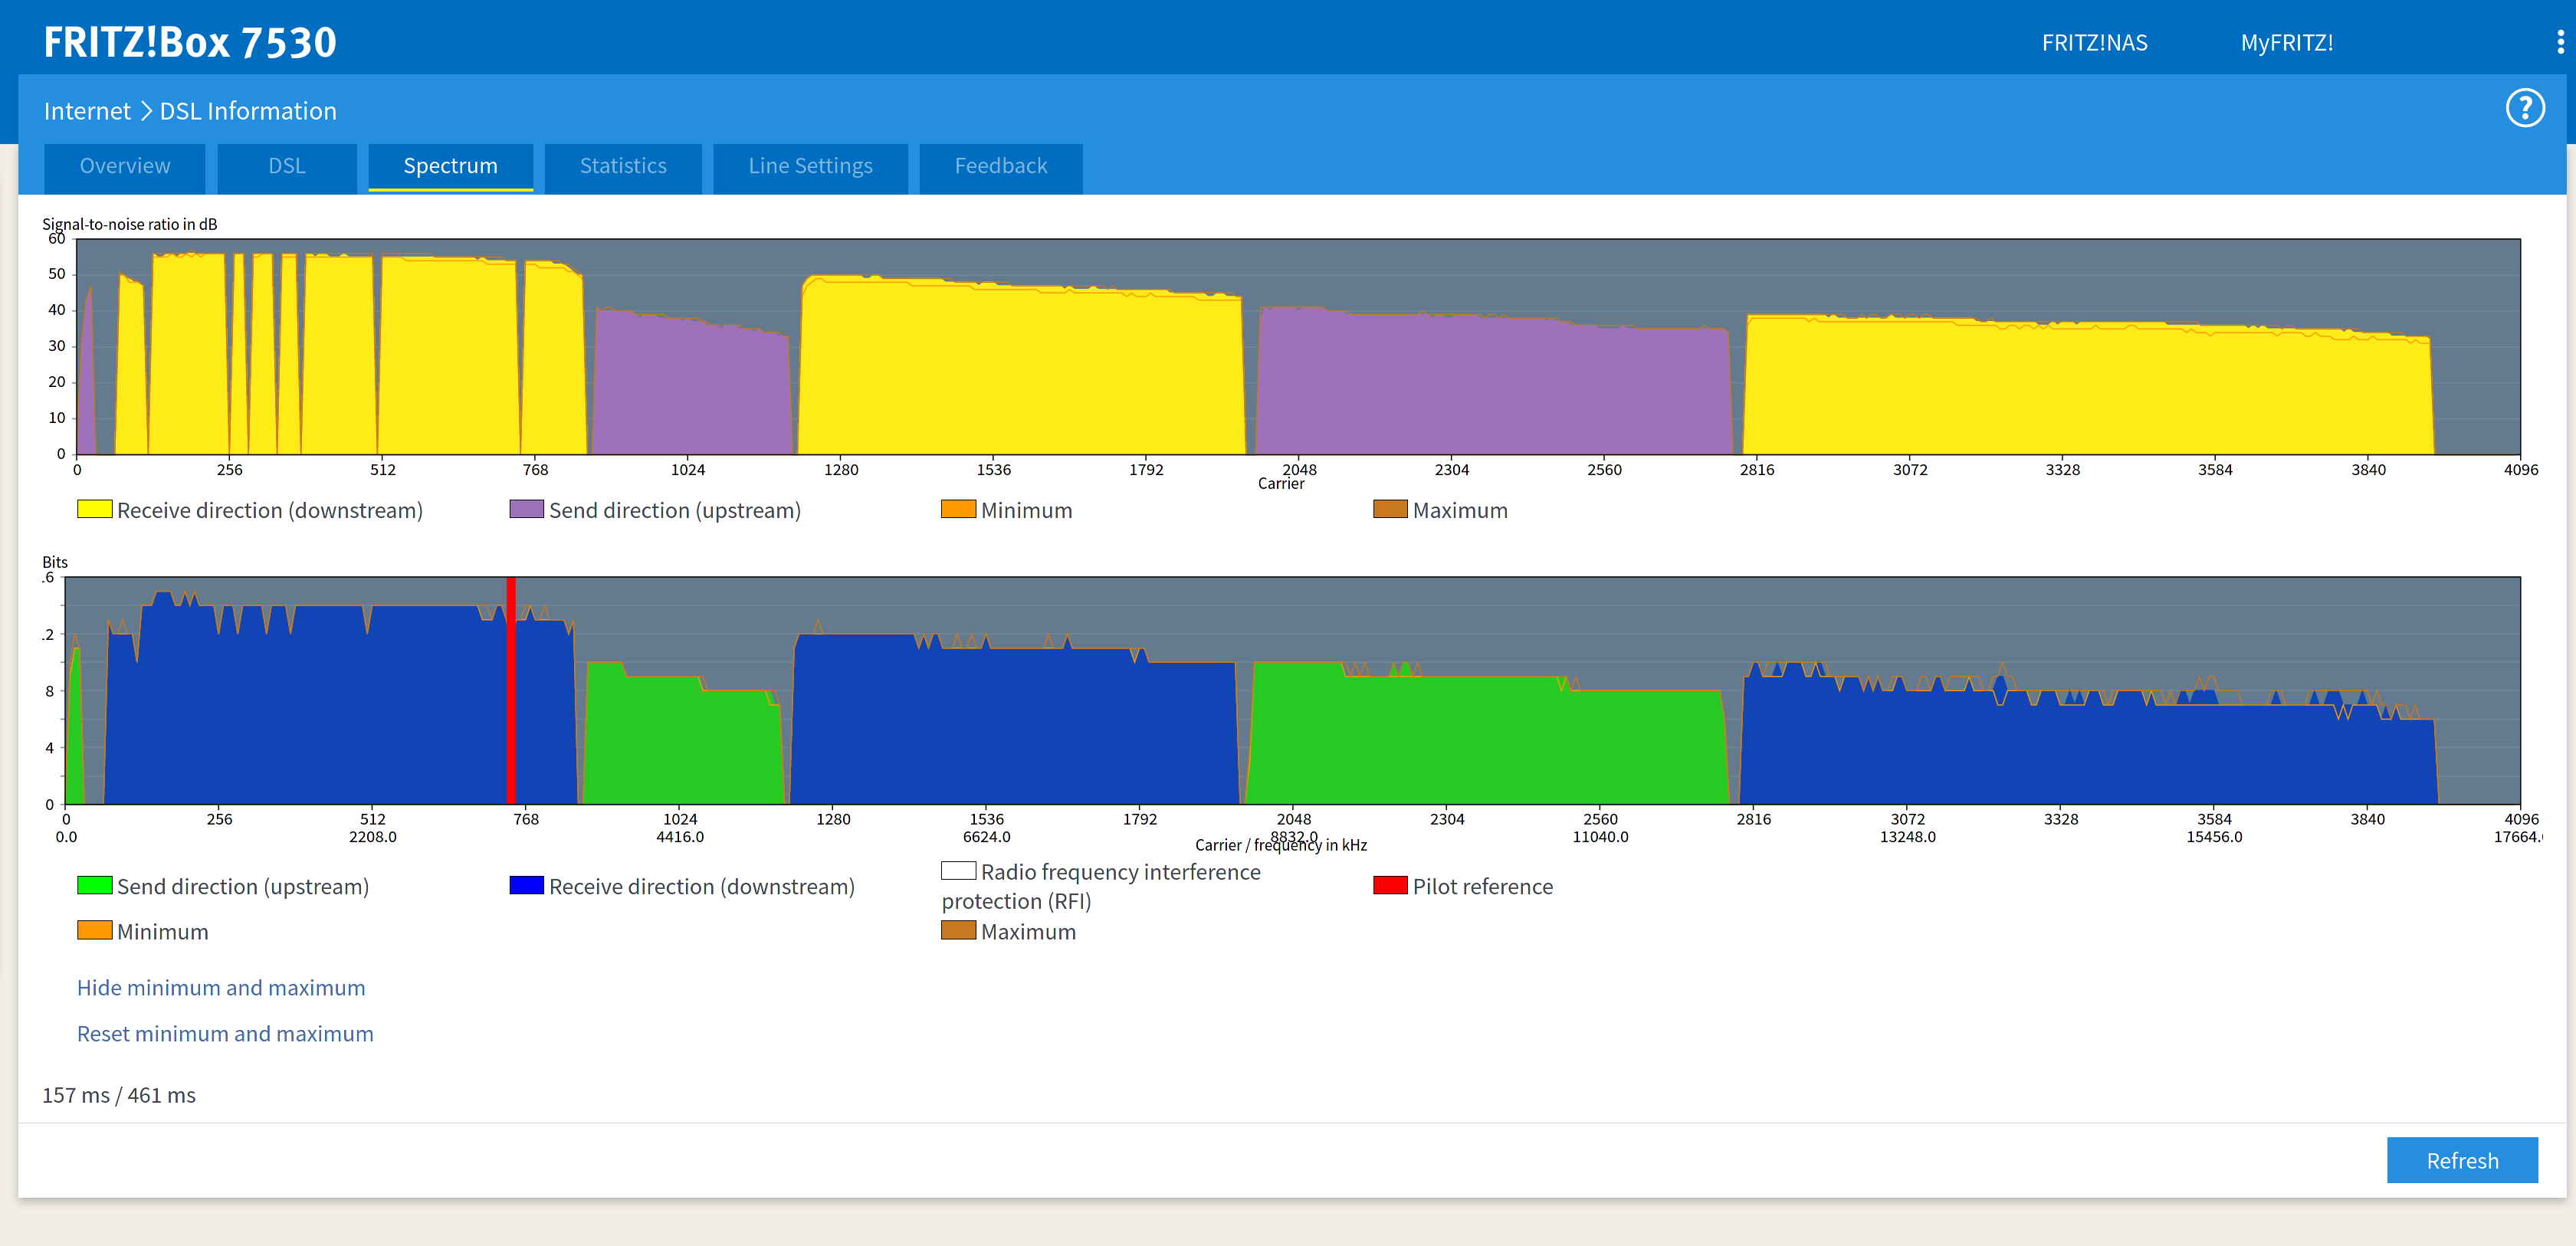
Task: Click purple upstream legend swatch
Action: pos(526,509)
